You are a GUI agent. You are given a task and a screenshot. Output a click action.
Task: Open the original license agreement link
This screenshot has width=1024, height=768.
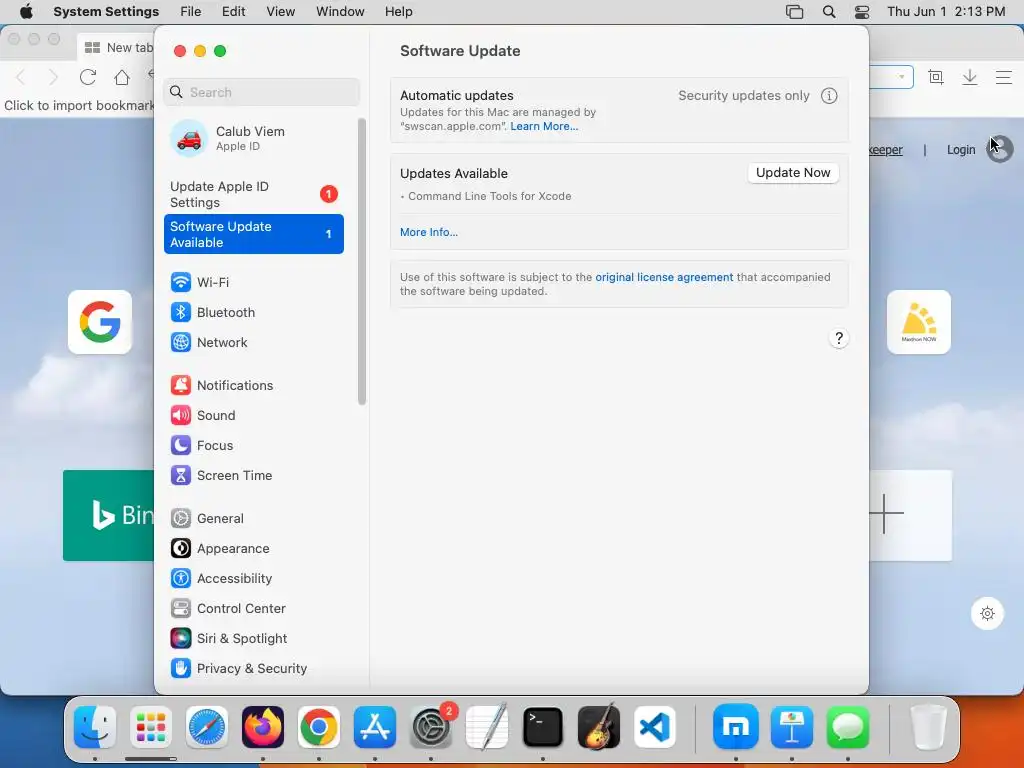664,278
